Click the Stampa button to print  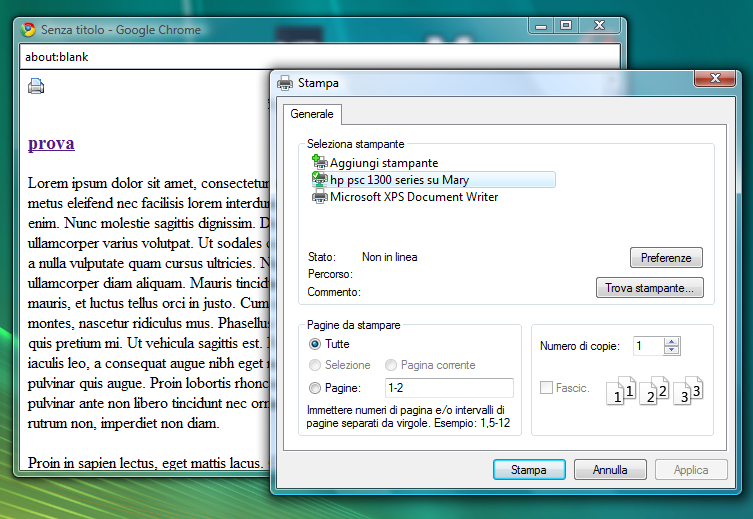pos(529,470)
